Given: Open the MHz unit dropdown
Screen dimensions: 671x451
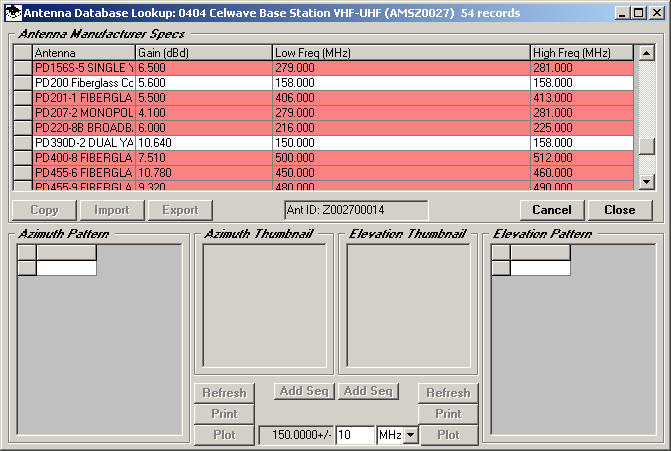Looking at the screenshot, I should (x=410, y=435).
